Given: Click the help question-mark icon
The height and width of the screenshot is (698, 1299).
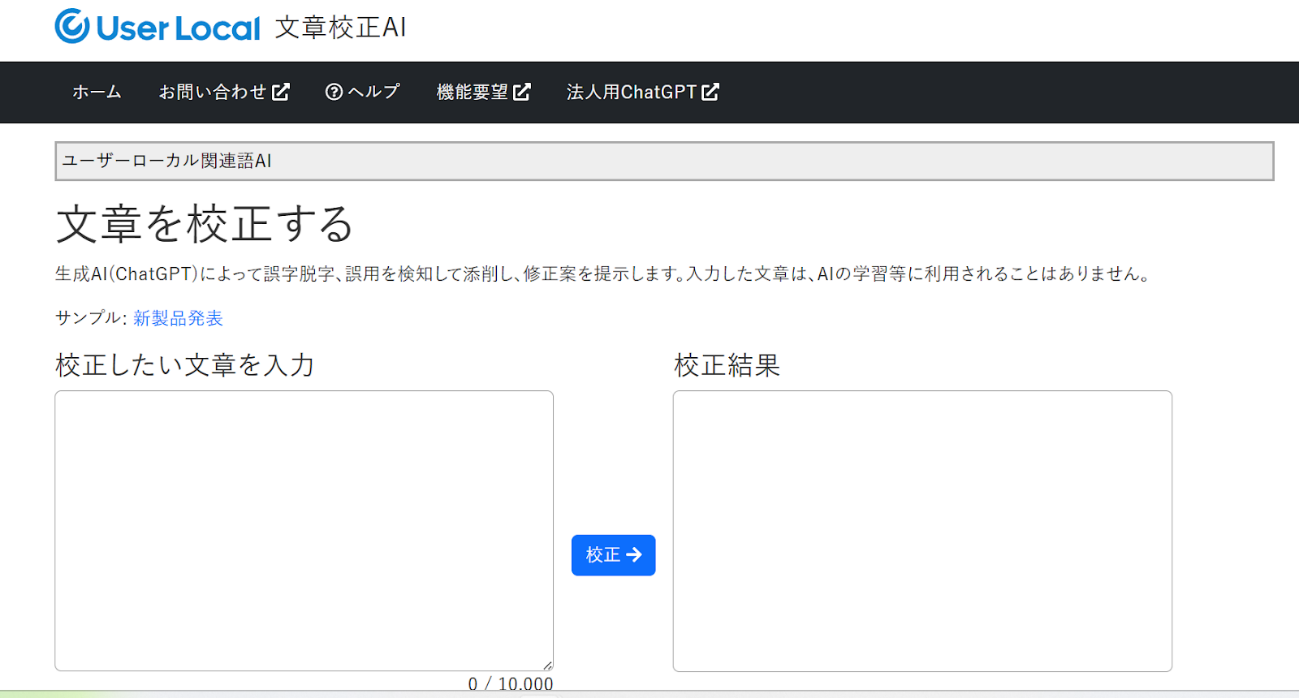Looking at the screenshot, I should point(331,92).
